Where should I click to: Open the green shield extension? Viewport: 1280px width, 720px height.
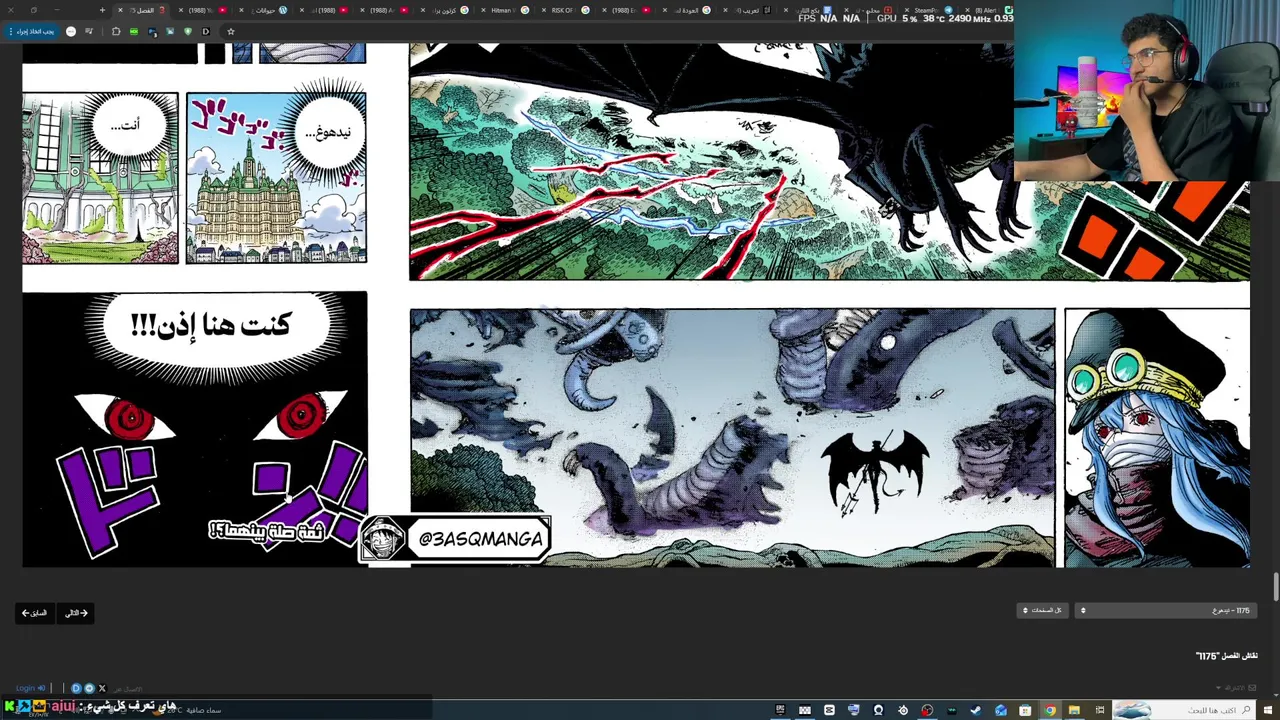[x=187, y=31]
